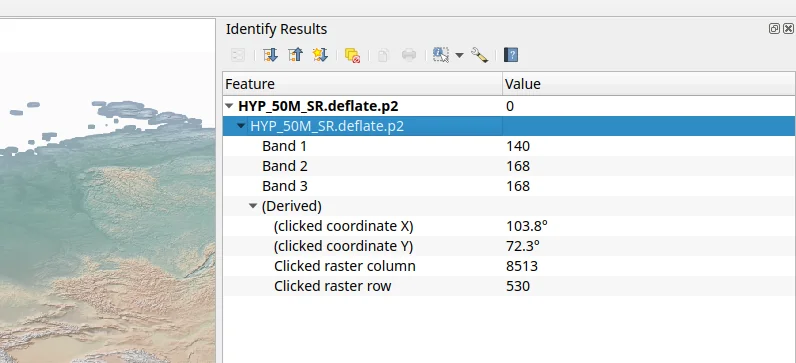Viewport: 796px width, 363px height.
Task: Open Identify Settings with the wrench icon
Action: (479, 55)
